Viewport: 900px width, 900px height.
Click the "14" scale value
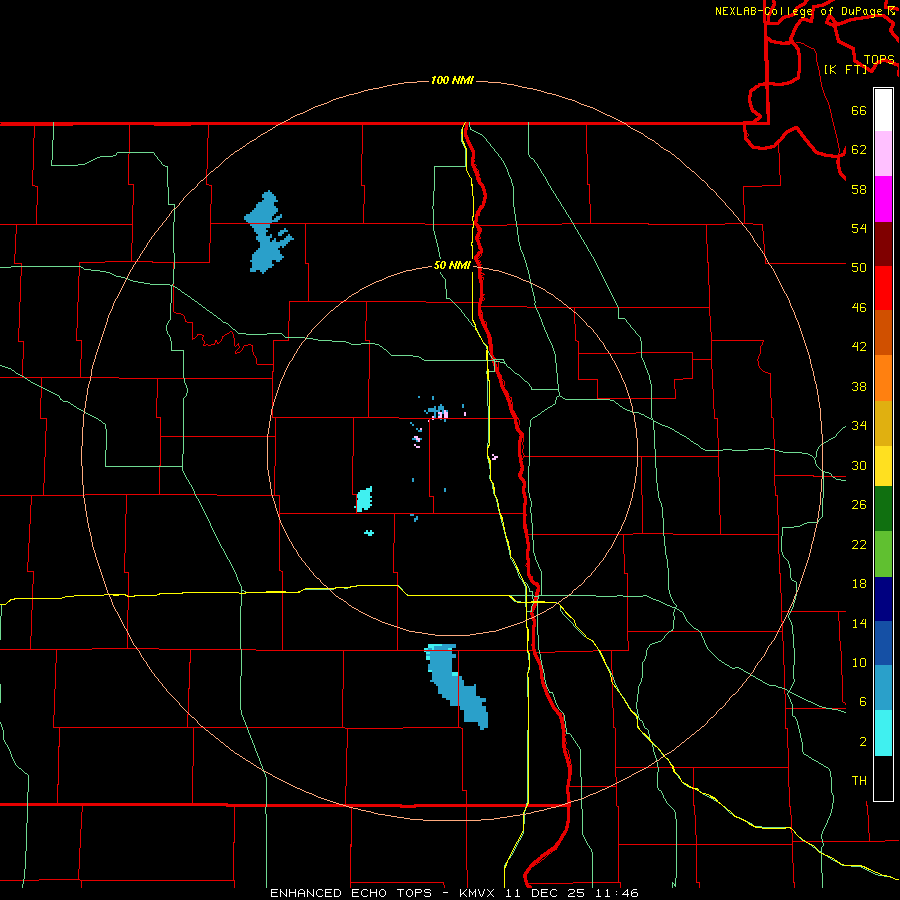pos(859,623)
